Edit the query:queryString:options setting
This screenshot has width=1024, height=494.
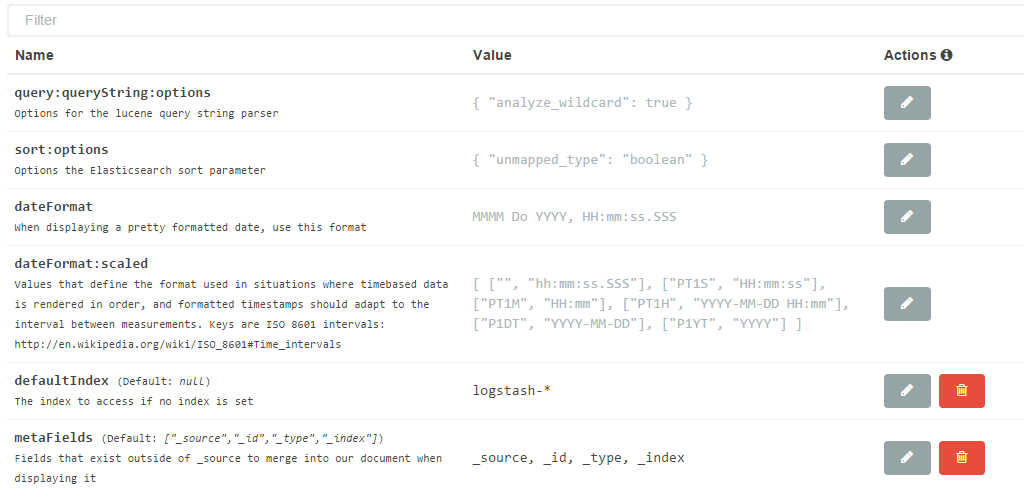tap(907, 103)
